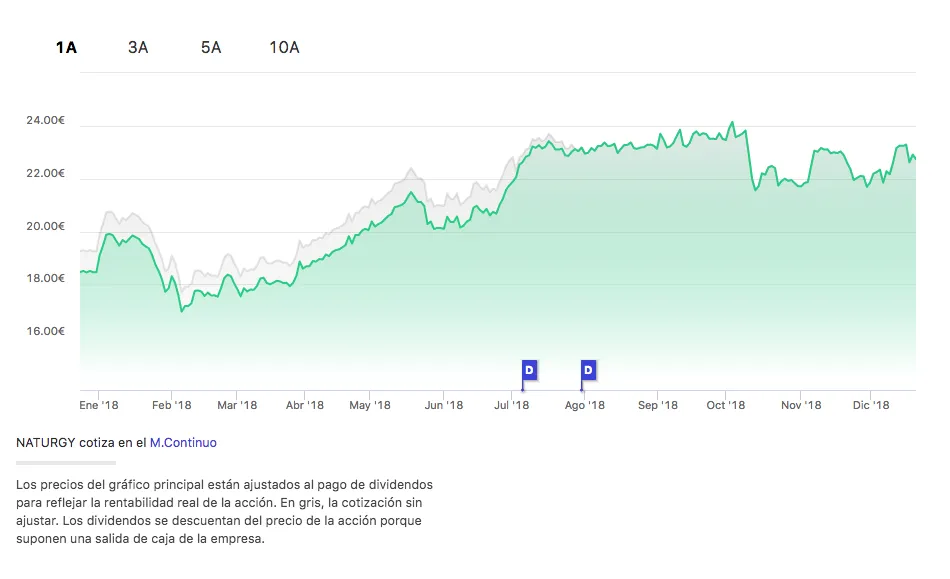This screenshot has height=579, width=950.
Task: Click the August dividend D flag
Action: pos(588,371)
